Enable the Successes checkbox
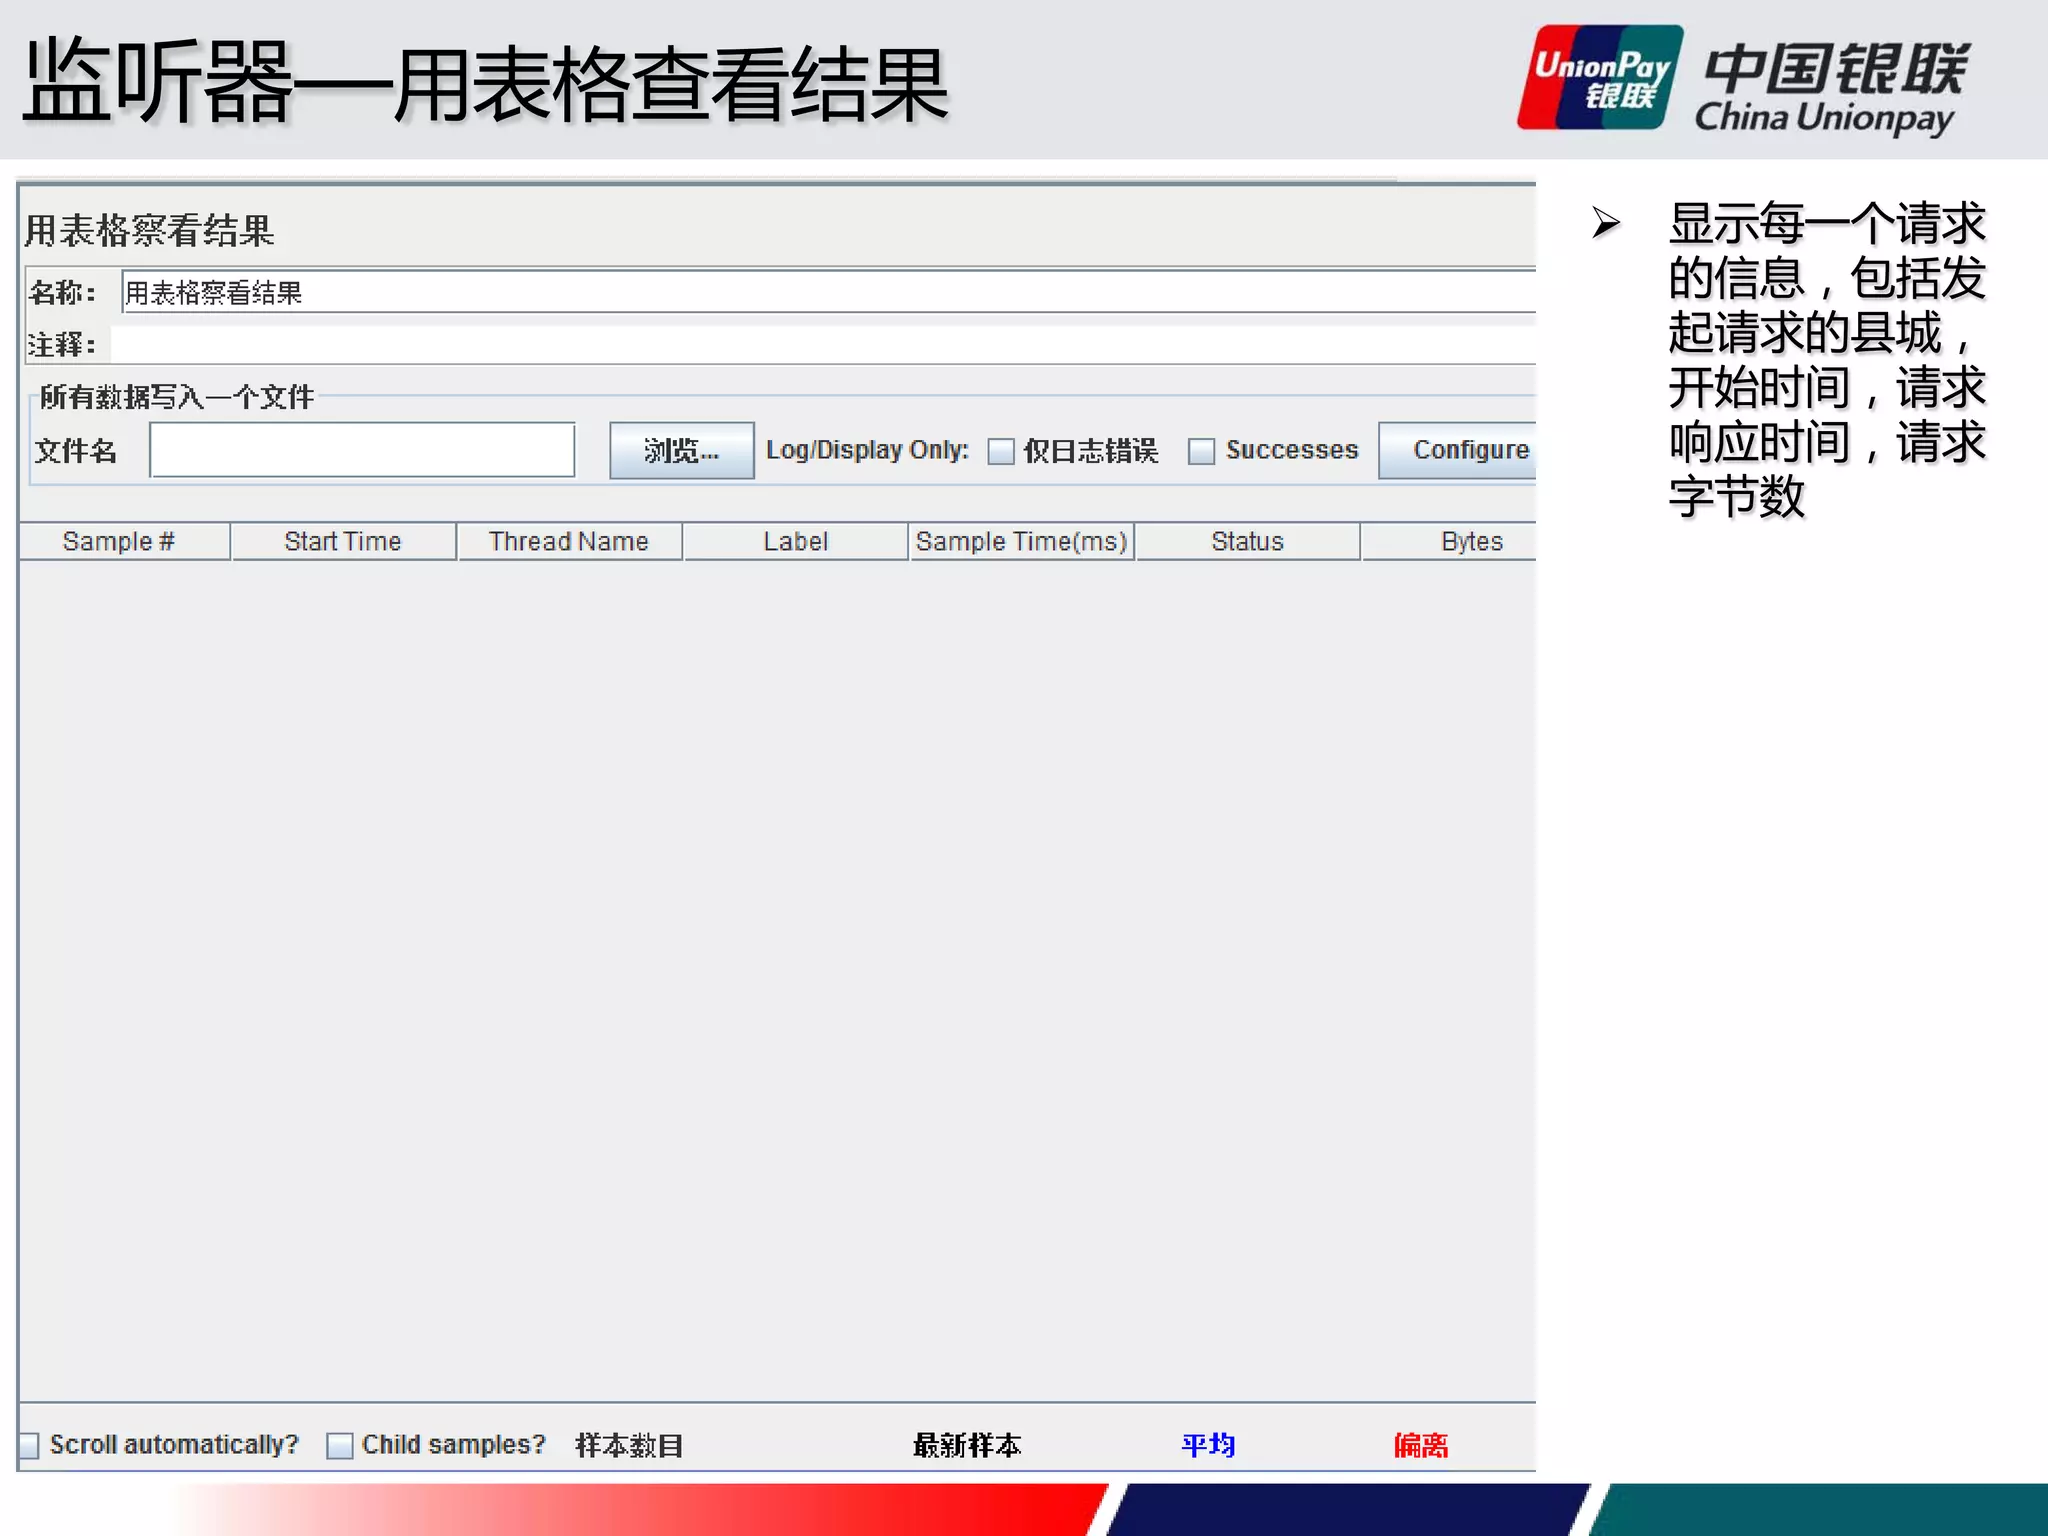Screen dimensions: 2048x1536 point(1201,452)
